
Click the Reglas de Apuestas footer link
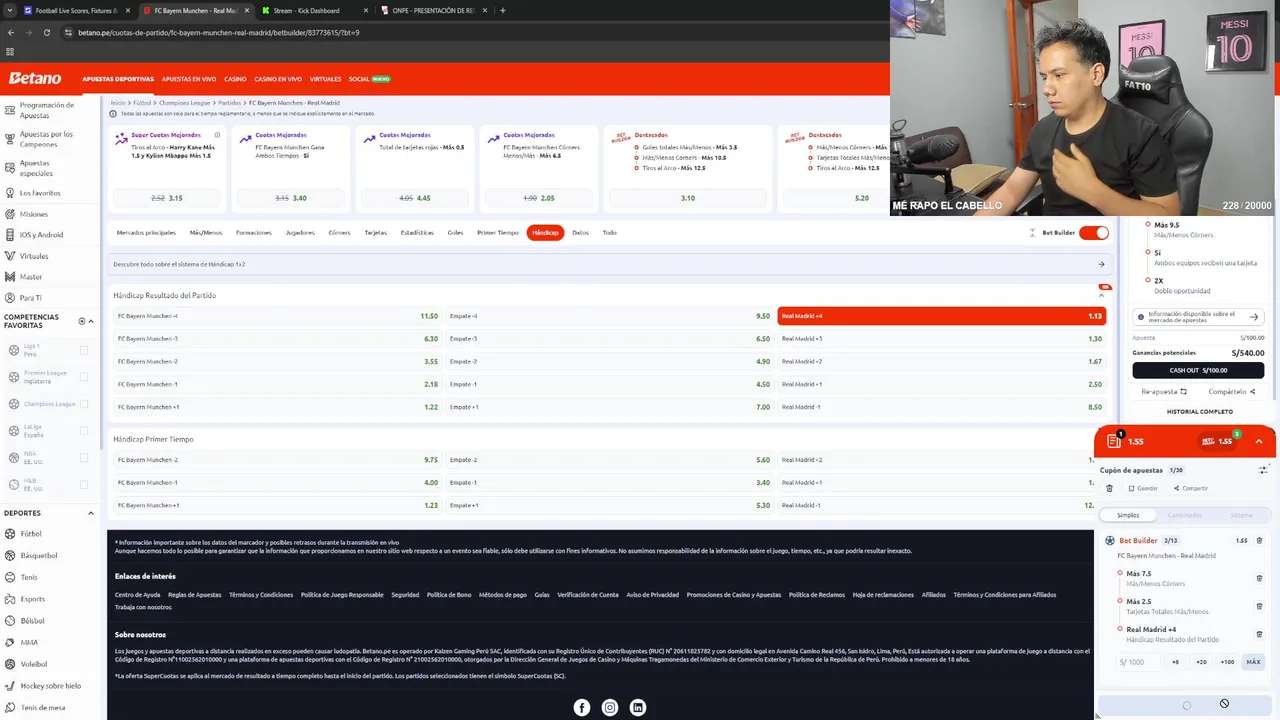click(x=194, y=595)
